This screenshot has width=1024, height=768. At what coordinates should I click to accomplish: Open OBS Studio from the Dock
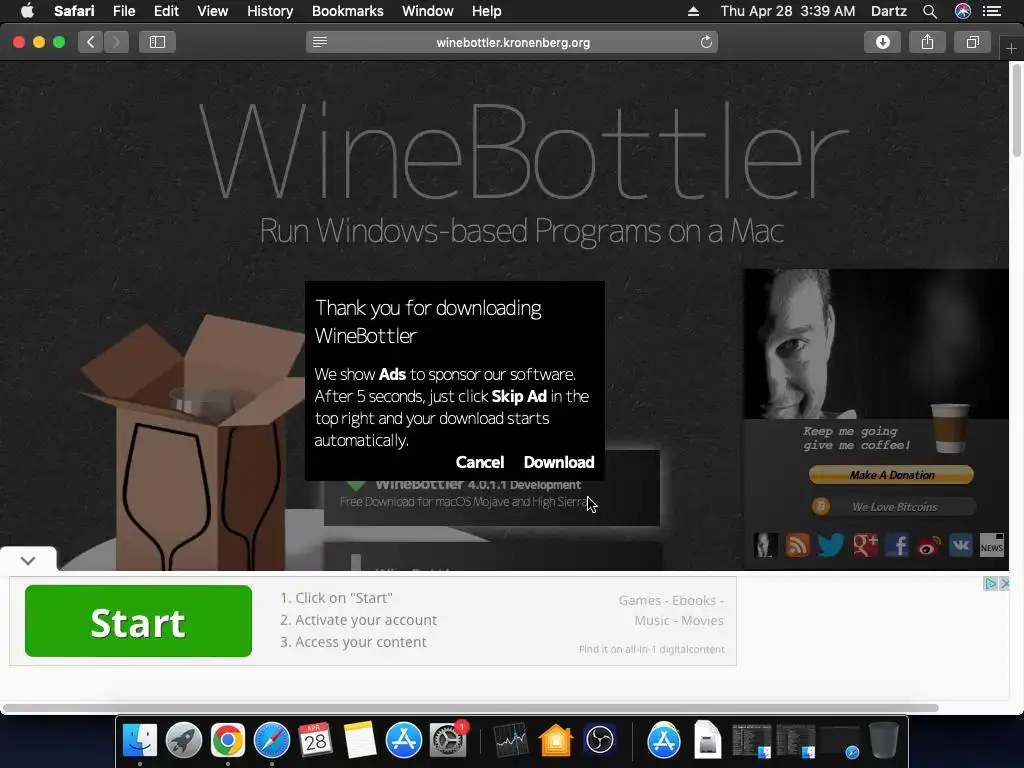coord(600,741)
